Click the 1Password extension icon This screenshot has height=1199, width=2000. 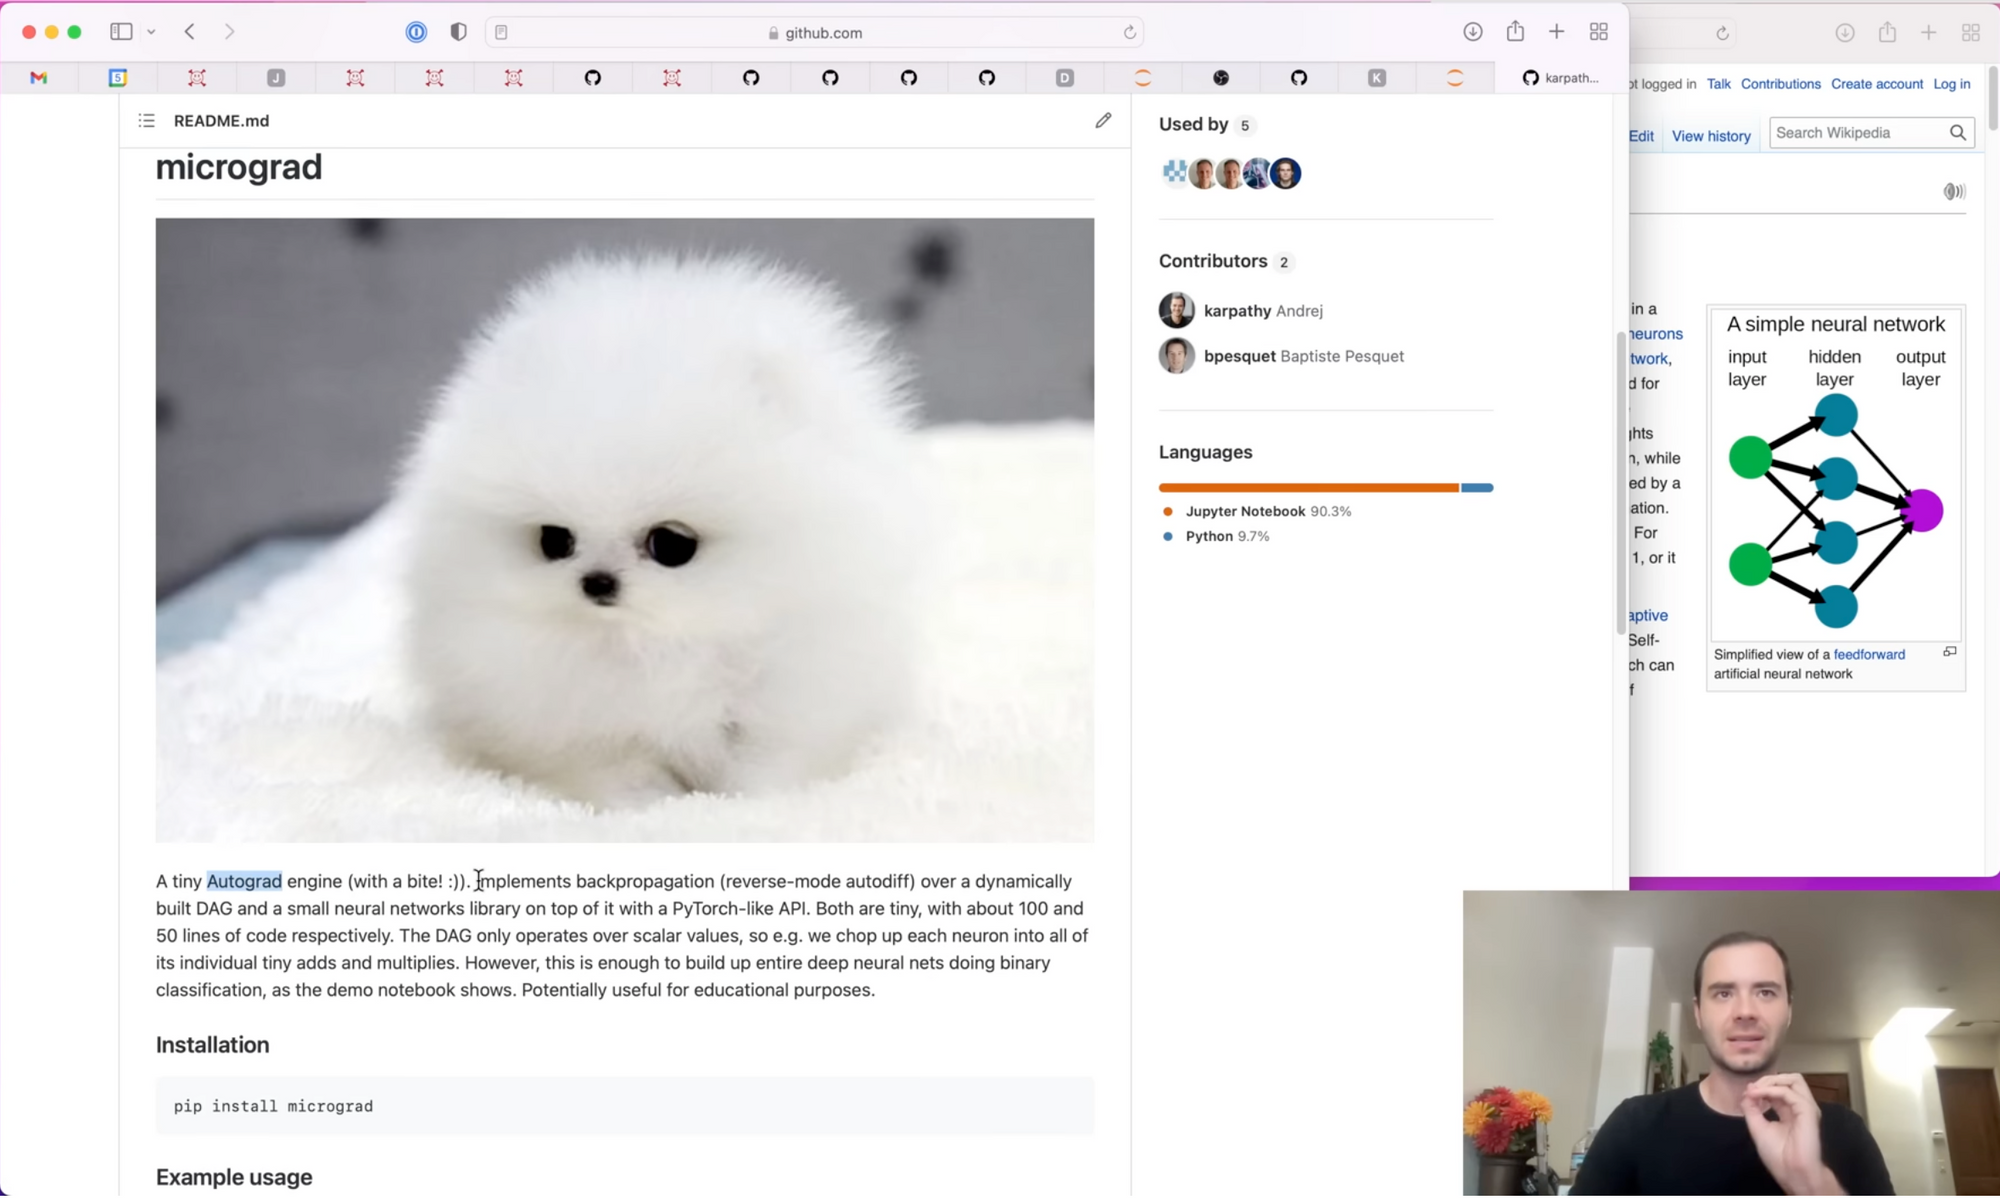point(416,32)
